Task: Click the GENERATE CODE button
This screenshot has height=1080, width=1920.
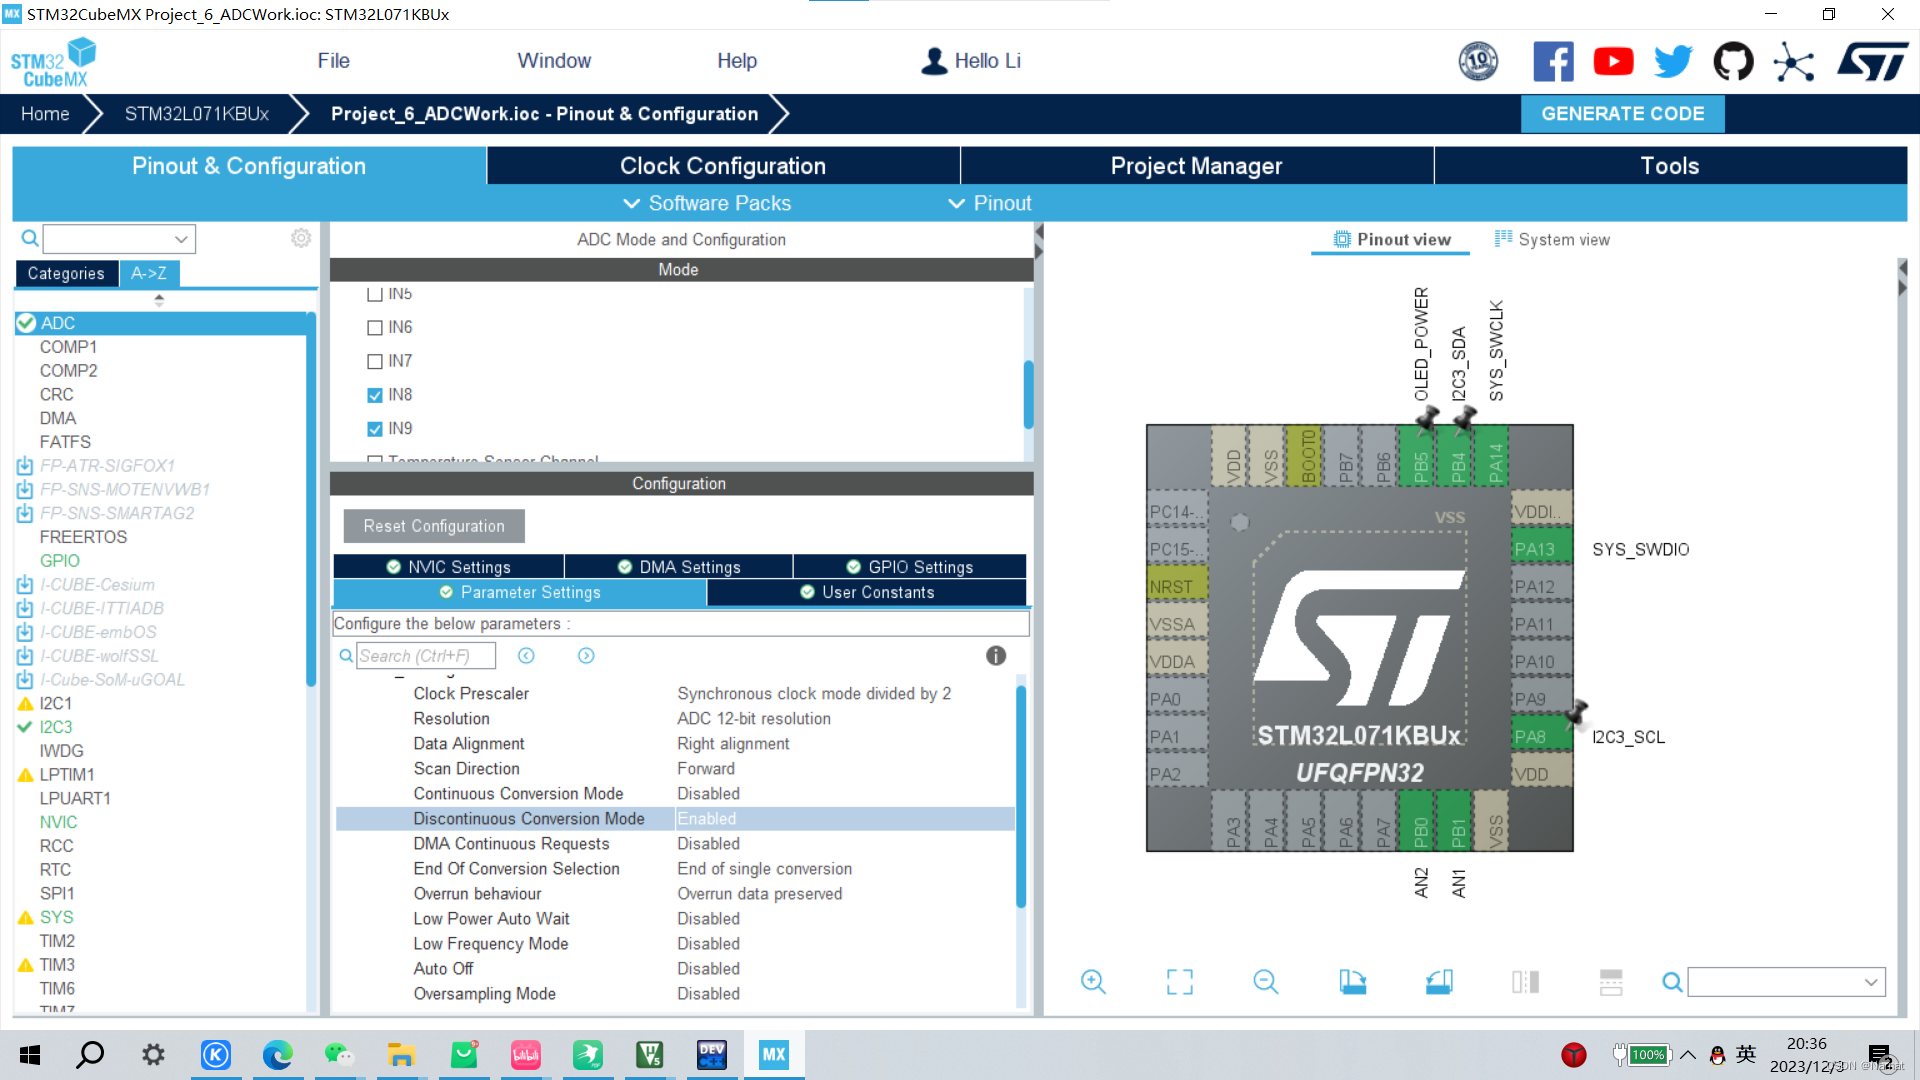Action: pyautogui.click(x=1622, y=114)
